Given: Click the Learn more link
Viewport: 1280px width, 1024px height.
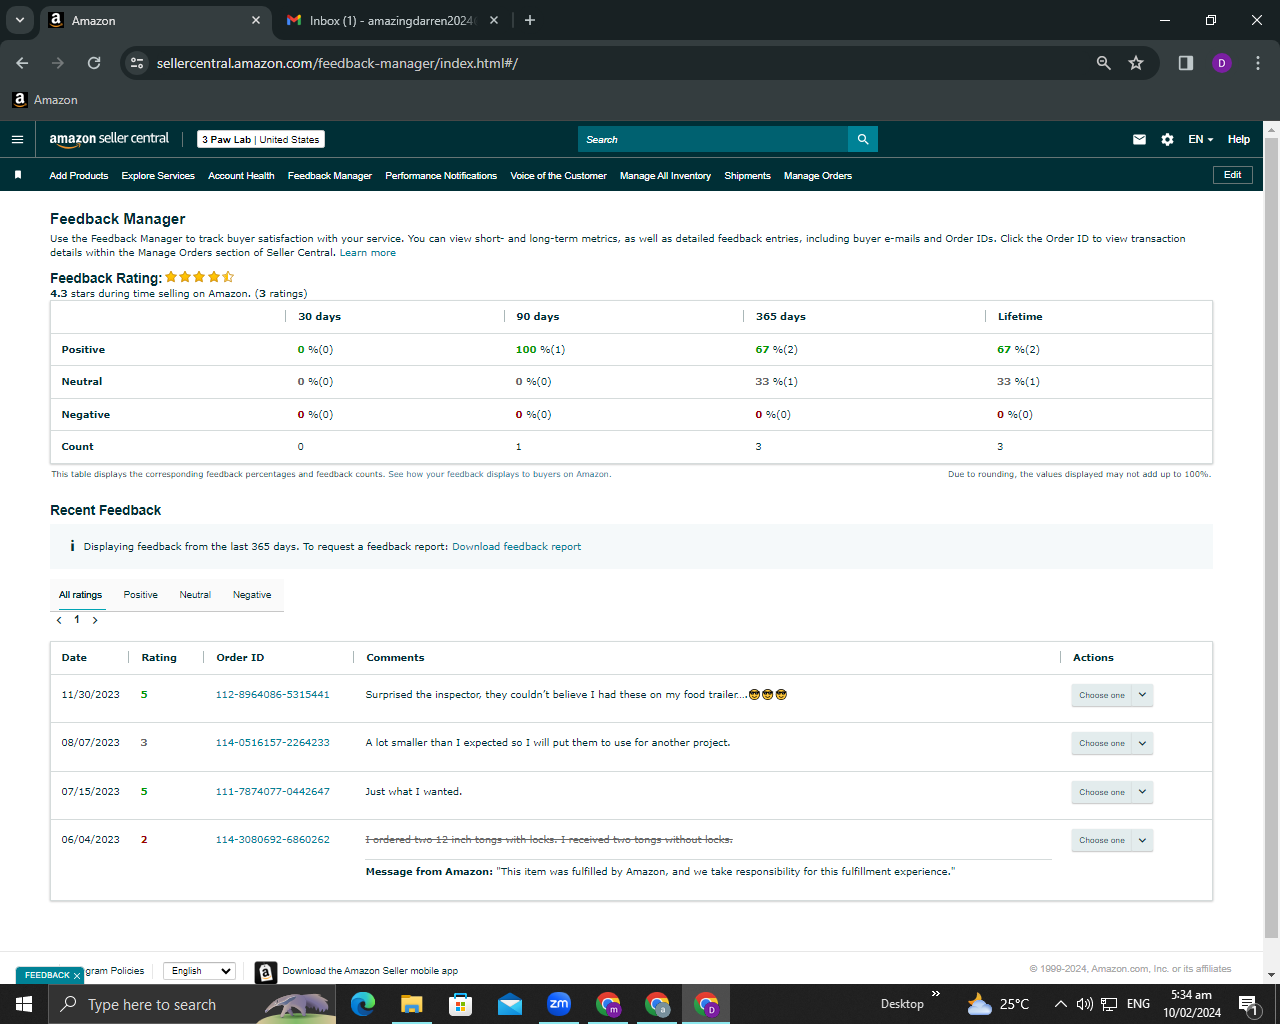Looking at the screenshot, I should pyautogui.click(x=367, y=253).
